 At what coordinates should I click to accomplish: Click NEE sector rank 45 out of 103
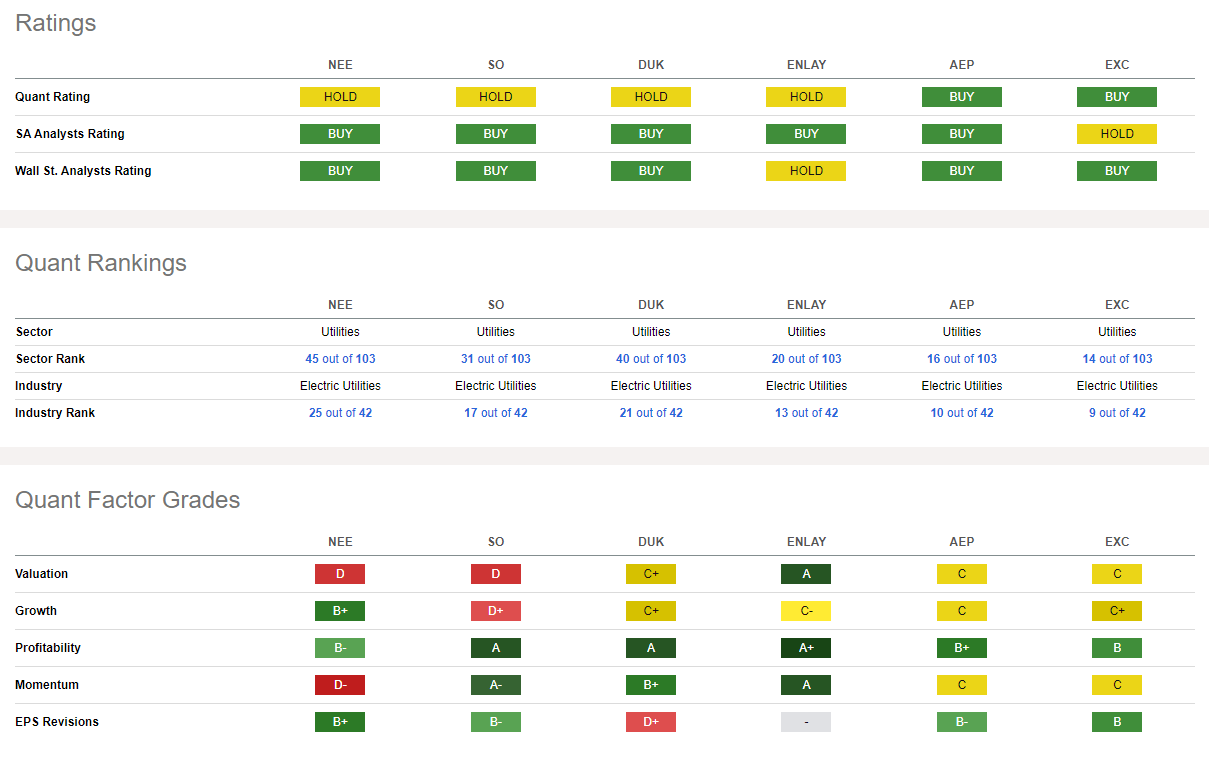click(x=340, y=359)
